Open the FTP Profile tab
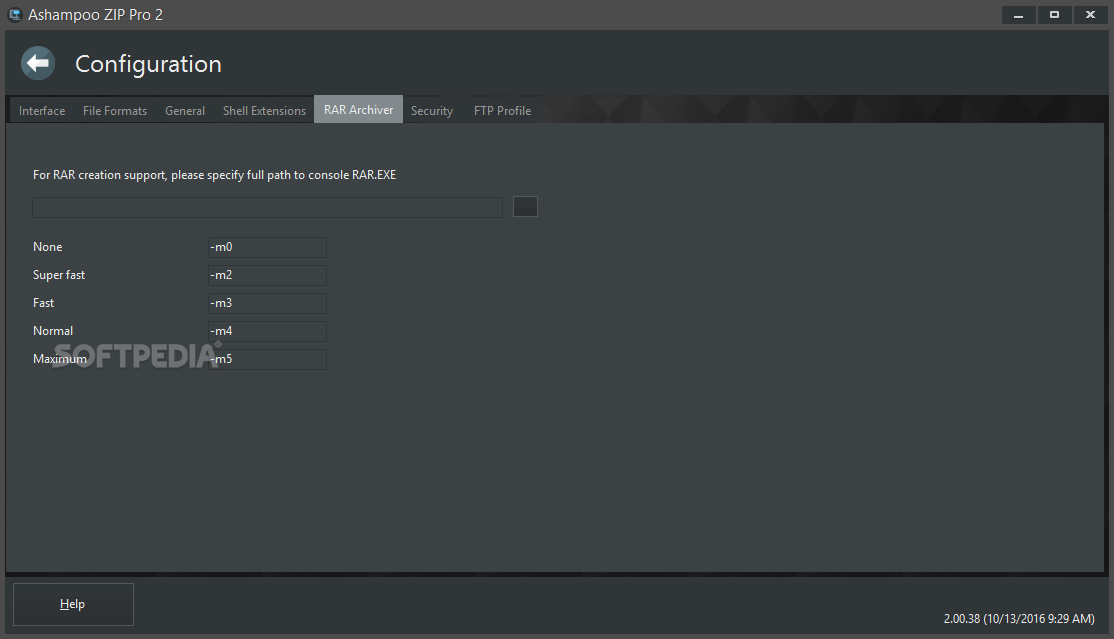Screen dimensions: 1114x639 pyautogui.click(x=502, y=110)
